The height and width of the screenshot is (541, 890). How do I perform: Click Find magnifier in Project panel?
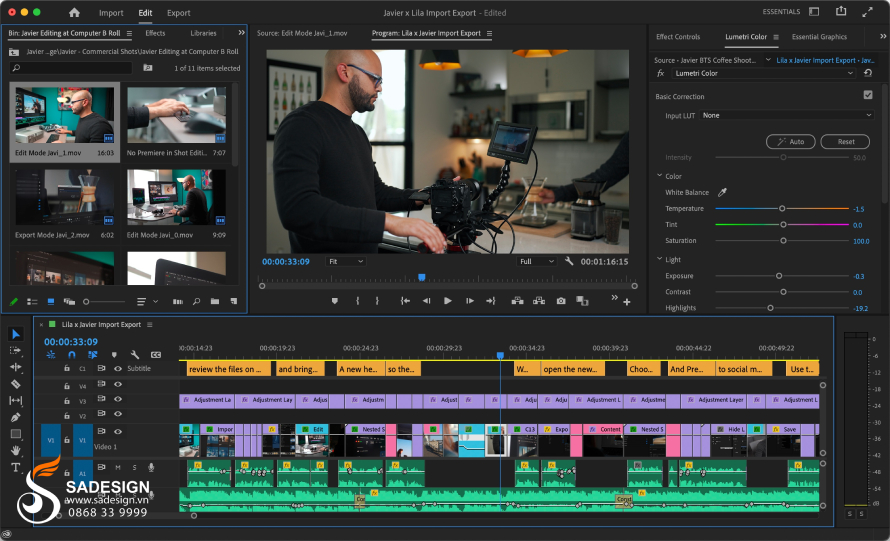click(x=196, y=301)
